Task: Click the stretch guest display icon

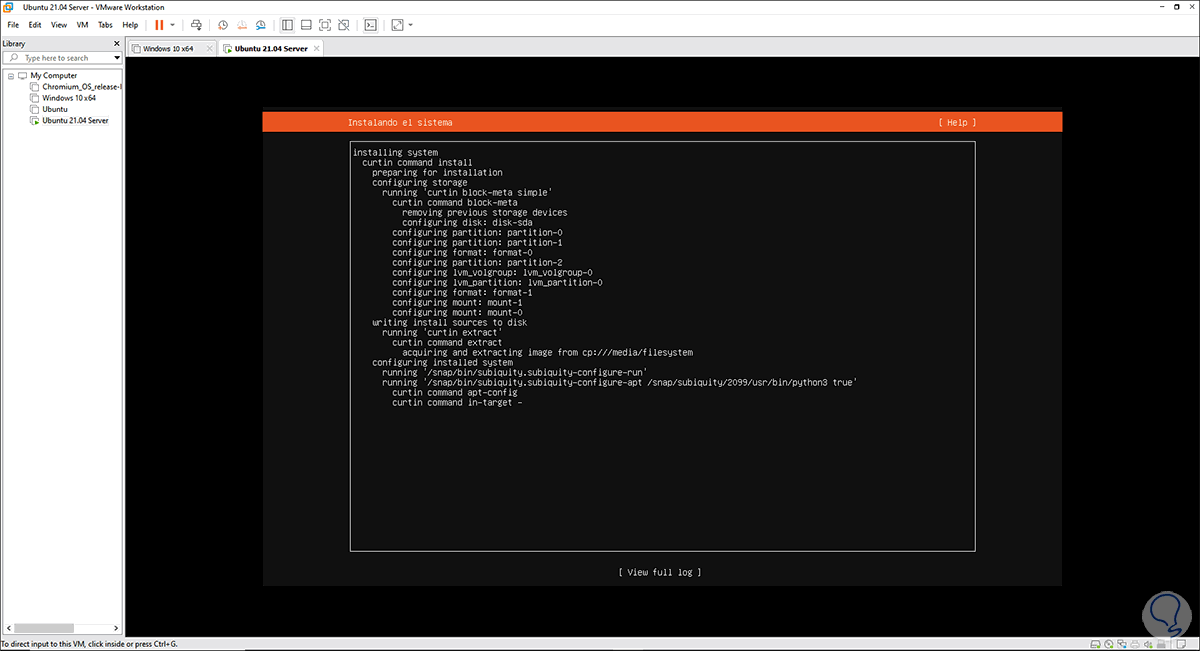Action: coord(397,24)
